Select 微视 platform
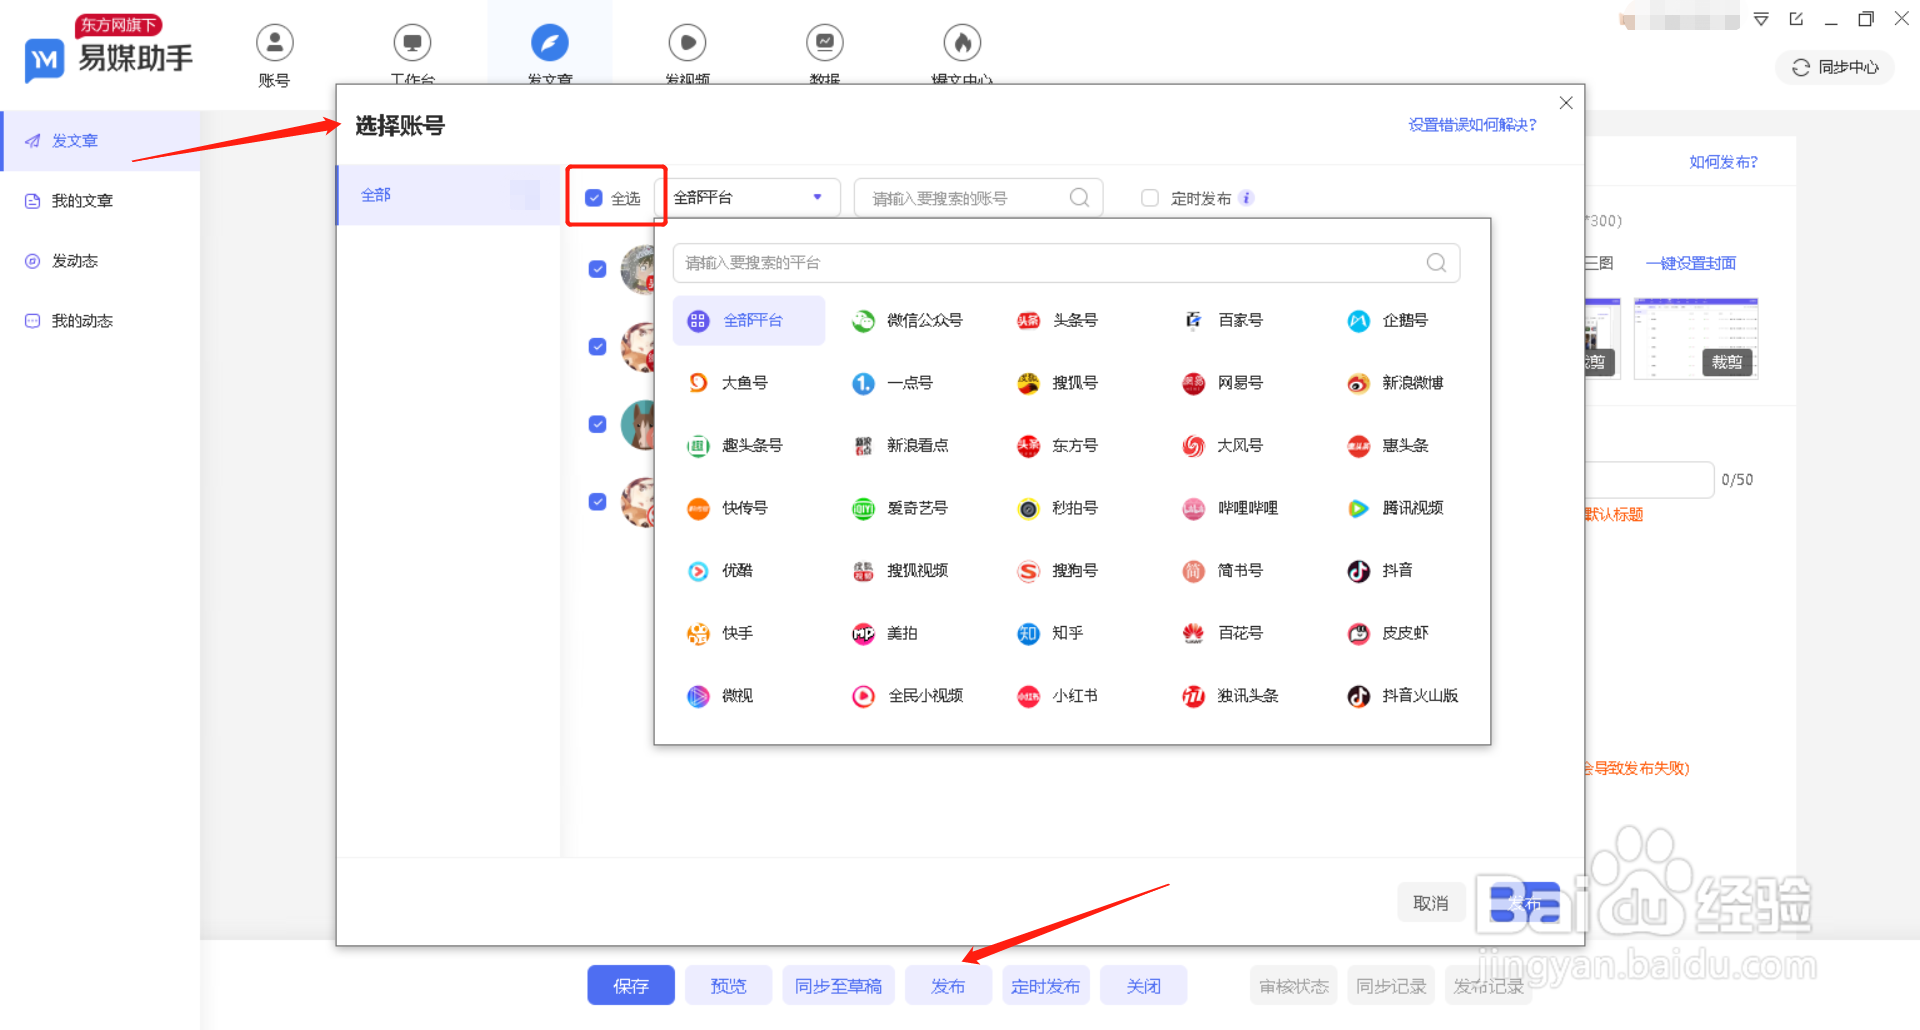This screenshot has height=1030, width=1920. pyautogui.click(x=720, y=696)
